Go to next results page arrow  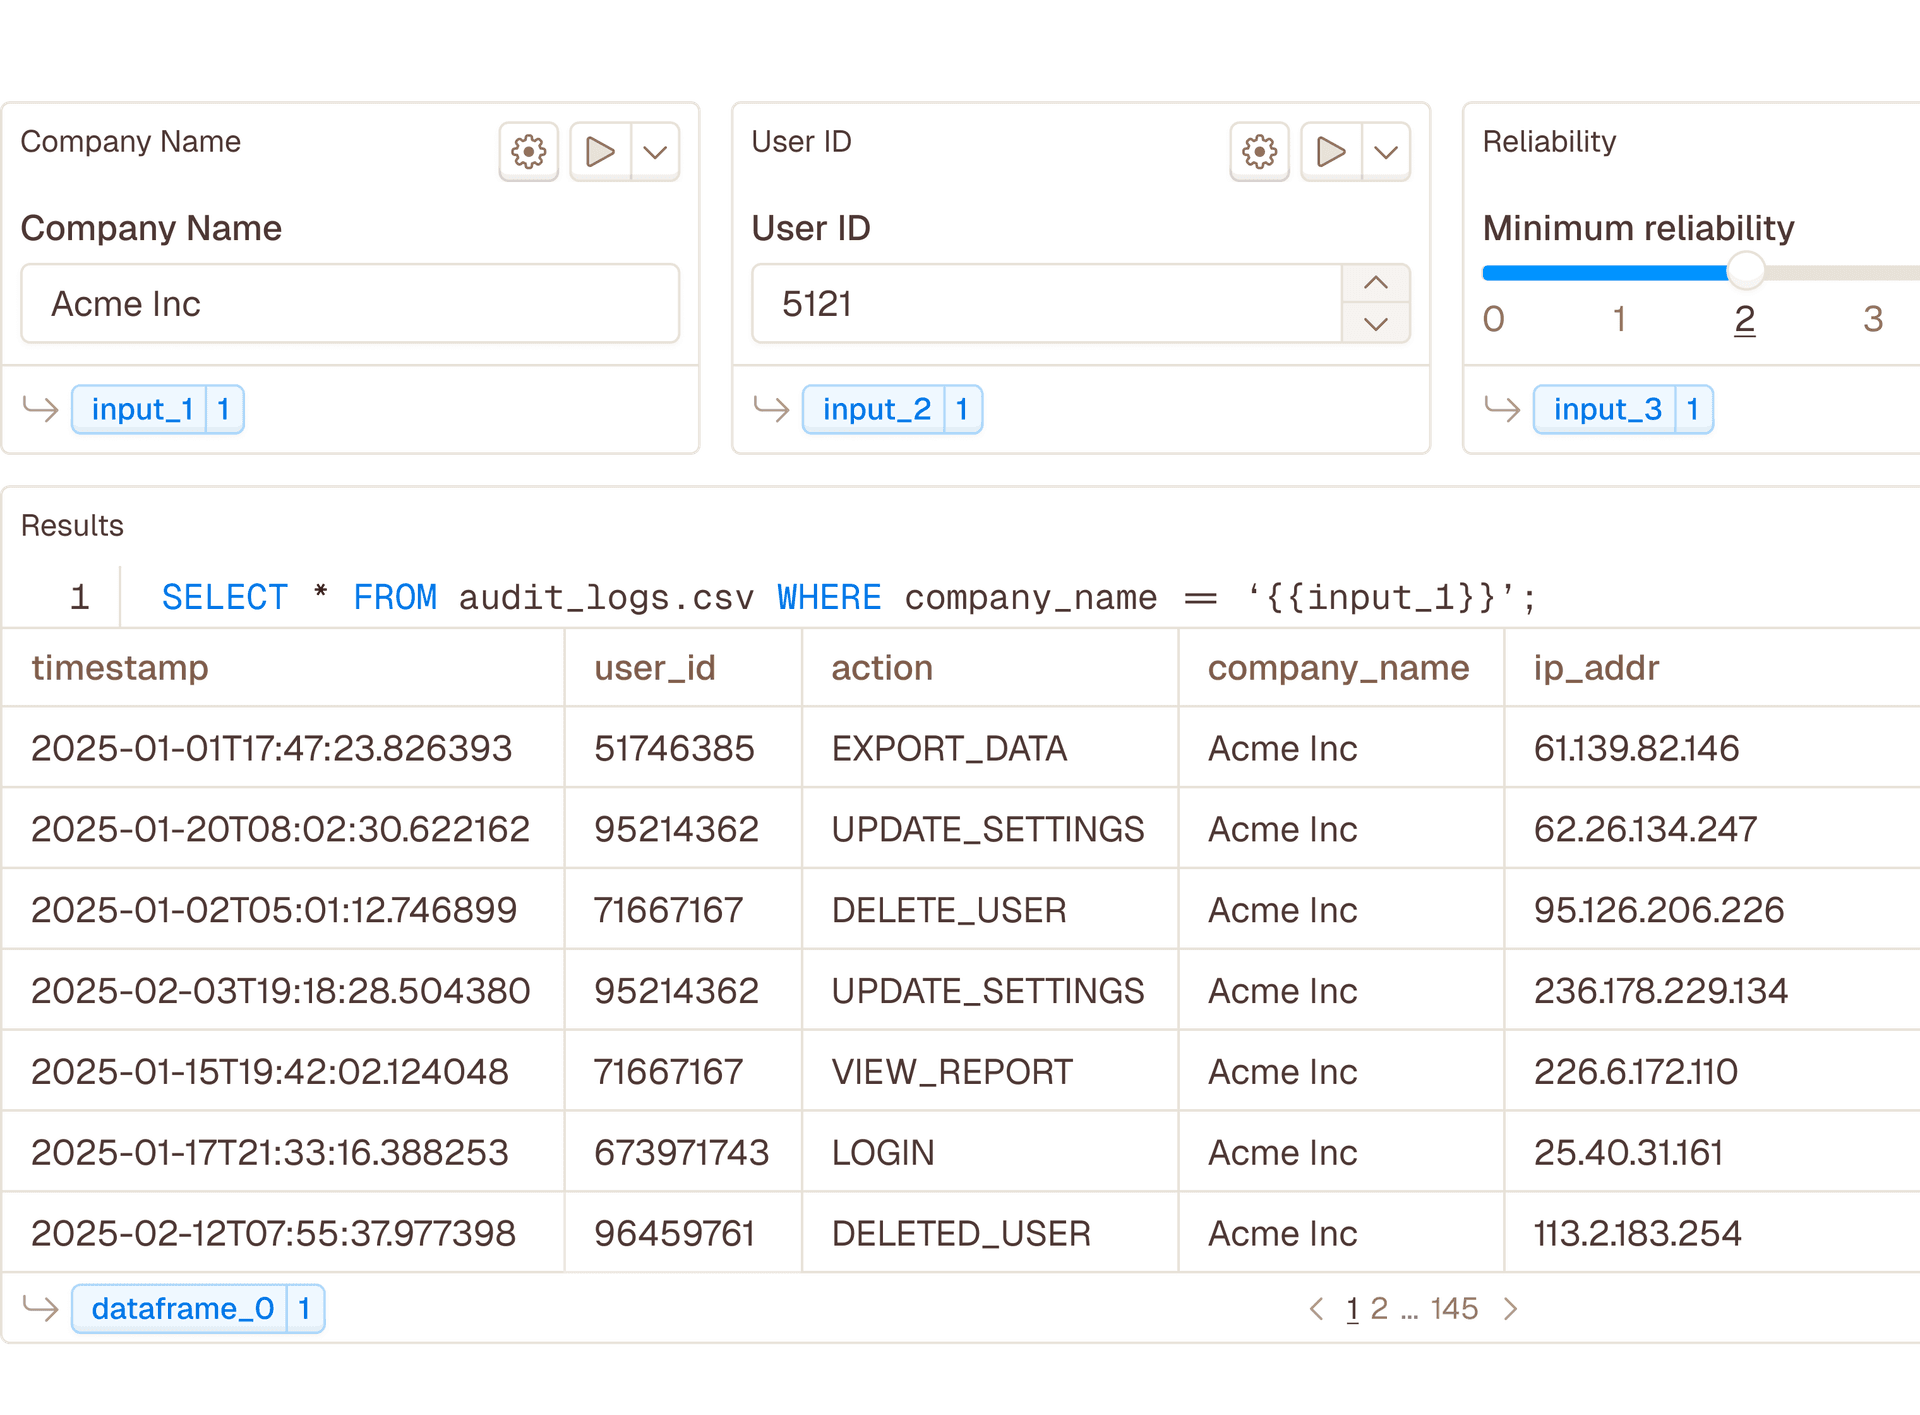pos(1510,1308)
